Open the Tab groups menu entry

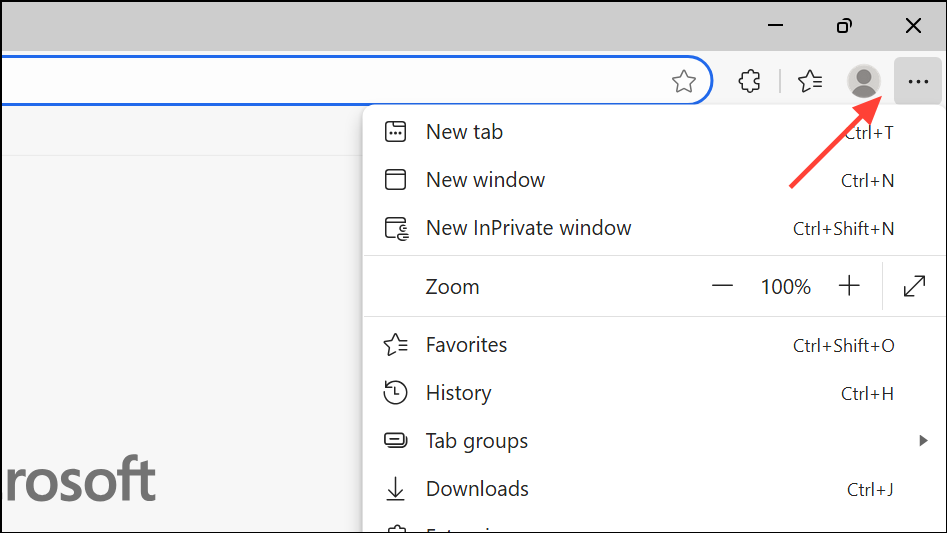(476, 441)
